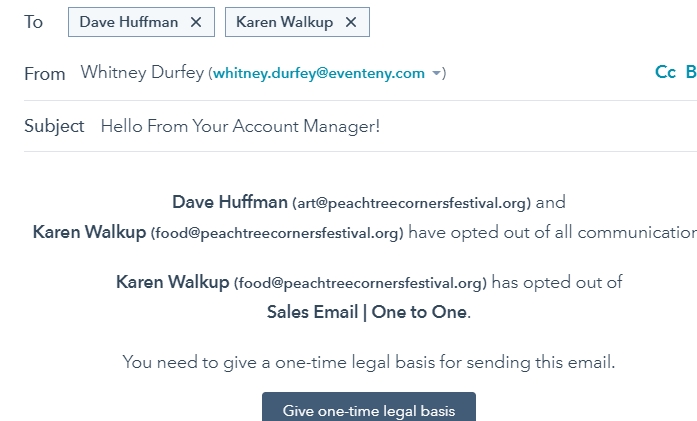Open the From sender dropdown arrow
The image size is (697, 421).
coord(437,73)
